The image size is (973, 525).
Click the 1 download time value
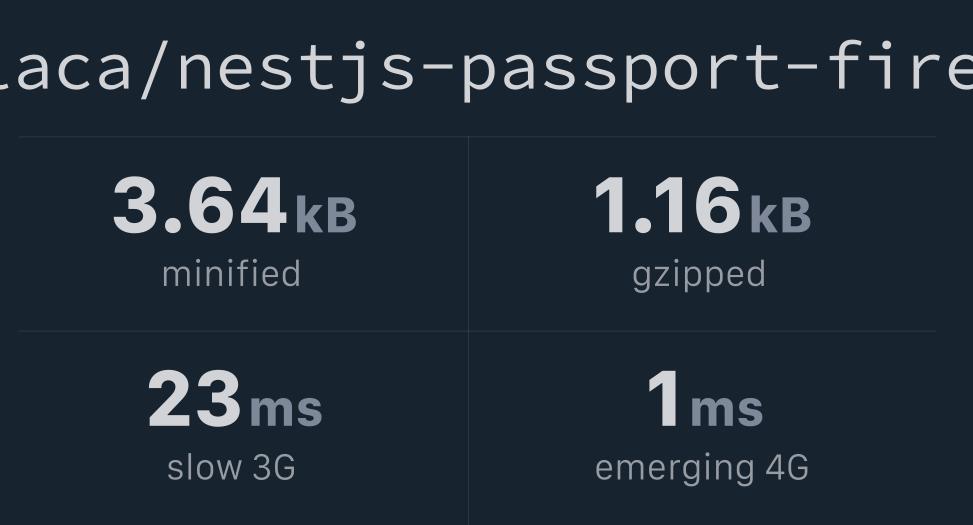click(663, 398)
